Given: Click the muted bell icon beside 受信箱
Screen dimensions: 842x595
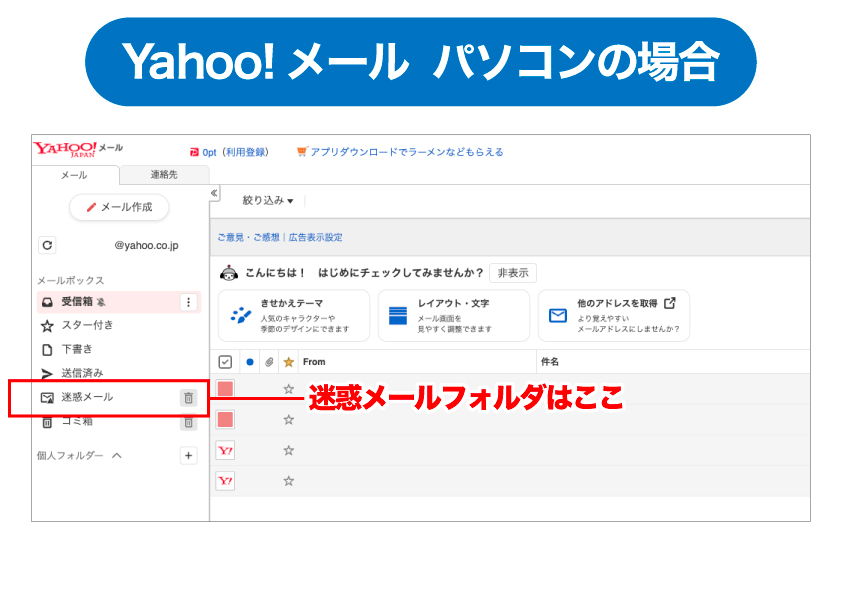Looking at the screenshot, I should click(101, 302).
